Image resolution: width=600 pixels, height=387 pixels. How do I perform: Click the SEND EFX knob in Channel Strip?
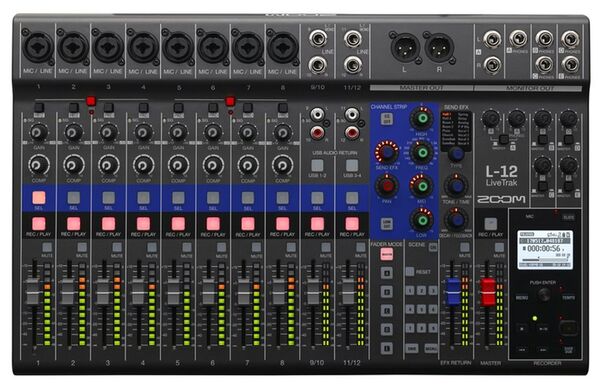[x=387, y=152]
